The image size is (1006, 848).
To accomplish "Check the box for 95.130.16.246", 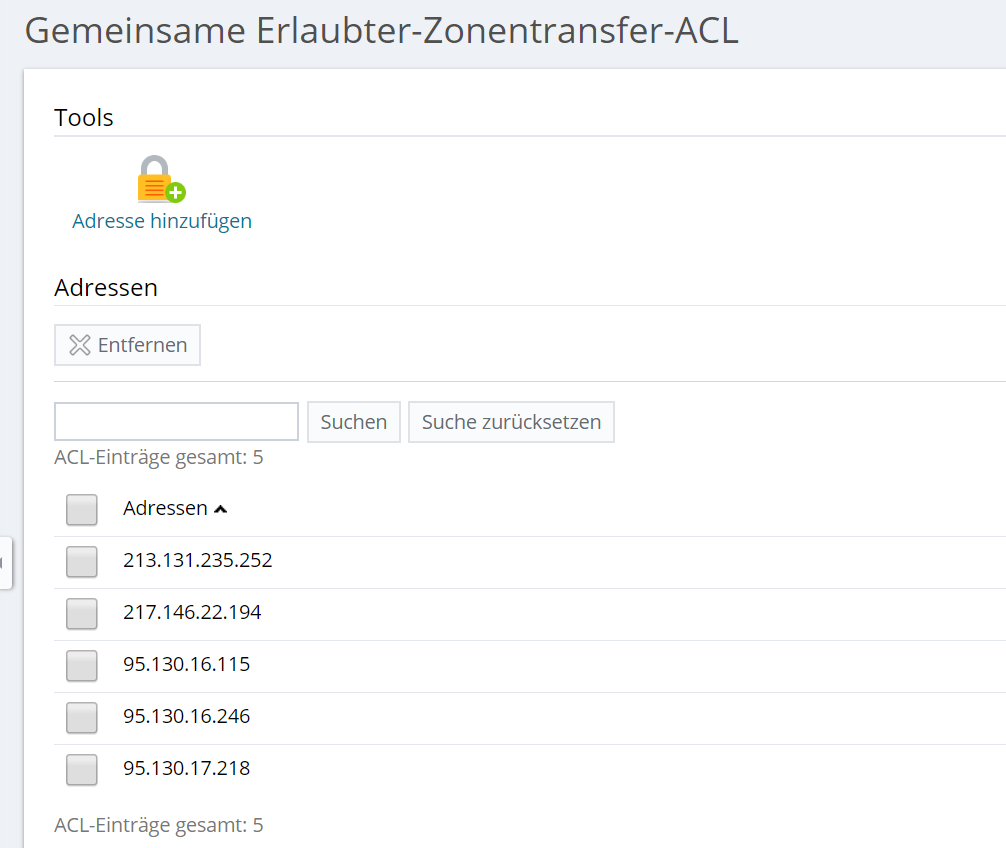I will 81,717.
